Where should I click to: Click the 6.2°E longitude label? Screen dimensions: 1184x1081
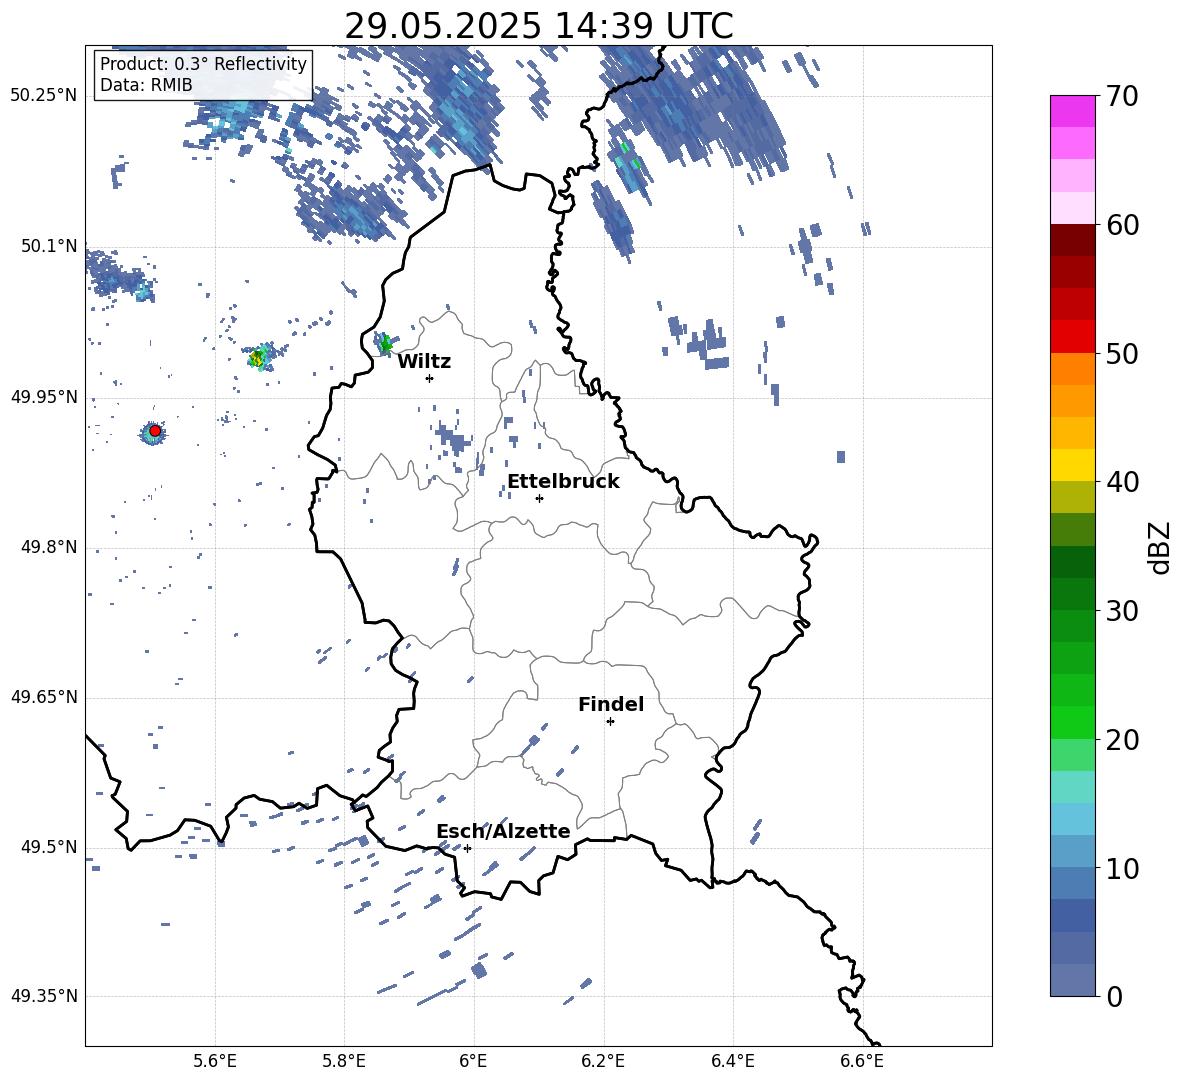click(x=603, y=1061)
